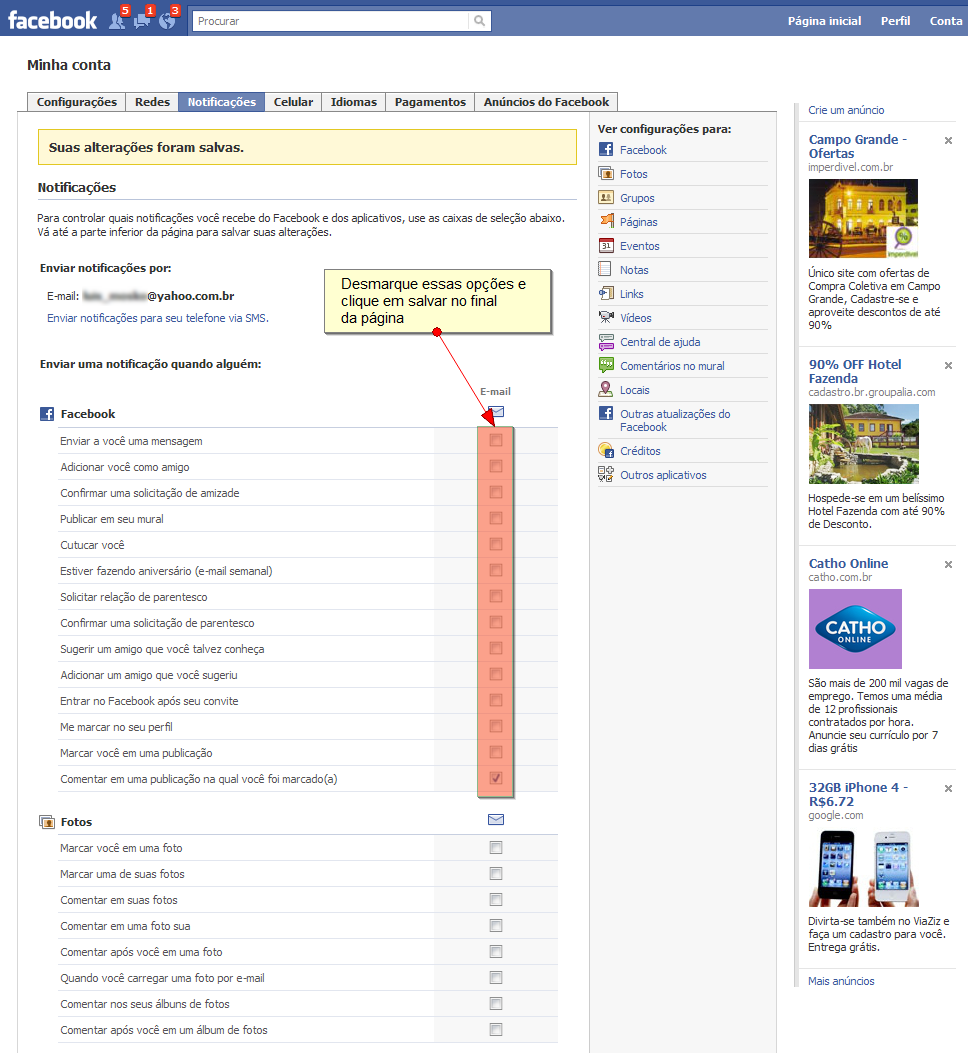Toggle 'Enviar a você uma mensagem' checkbox
Image resolution: width=968 pixels, height=1053 pixels.
[496, 441]
